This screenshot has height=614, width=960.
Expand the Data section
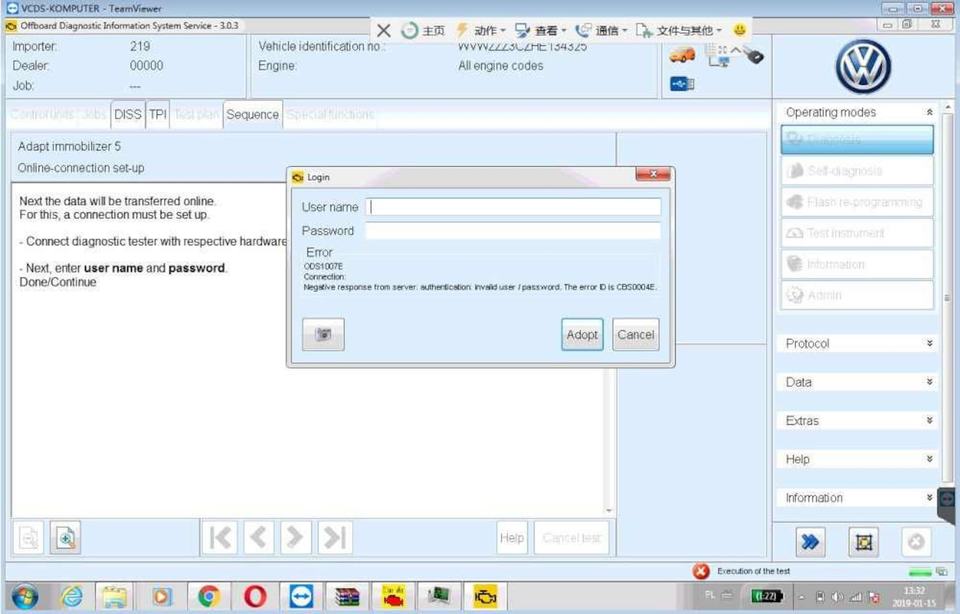coord(929,382)
